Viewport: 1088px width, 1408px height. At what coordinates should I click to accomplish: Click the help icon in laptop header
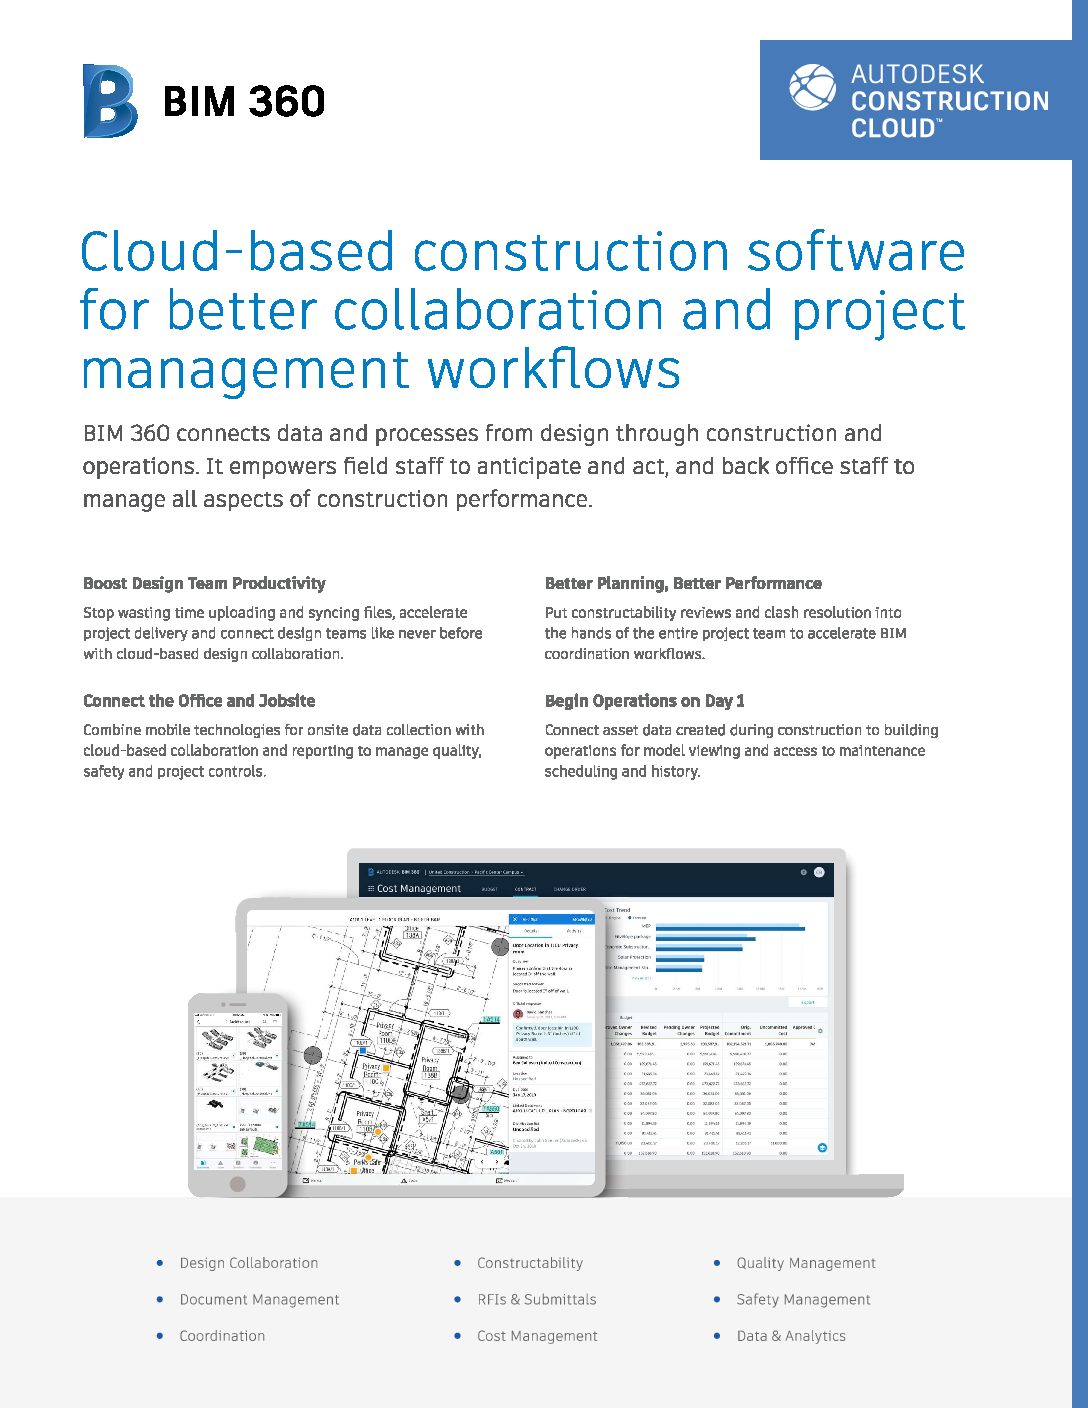[x=803, y=872]
